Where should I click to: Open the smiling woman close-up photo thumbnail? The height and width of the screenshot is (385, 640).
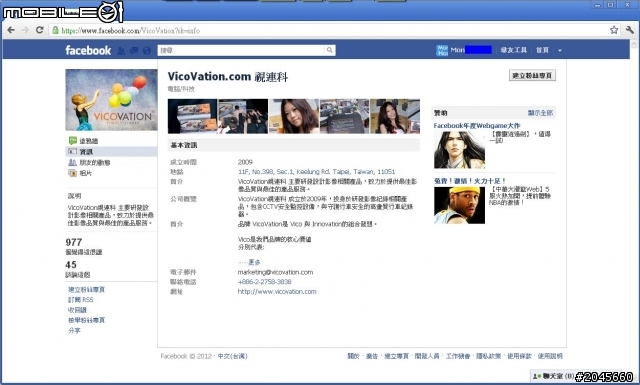(x=294, y=116)
